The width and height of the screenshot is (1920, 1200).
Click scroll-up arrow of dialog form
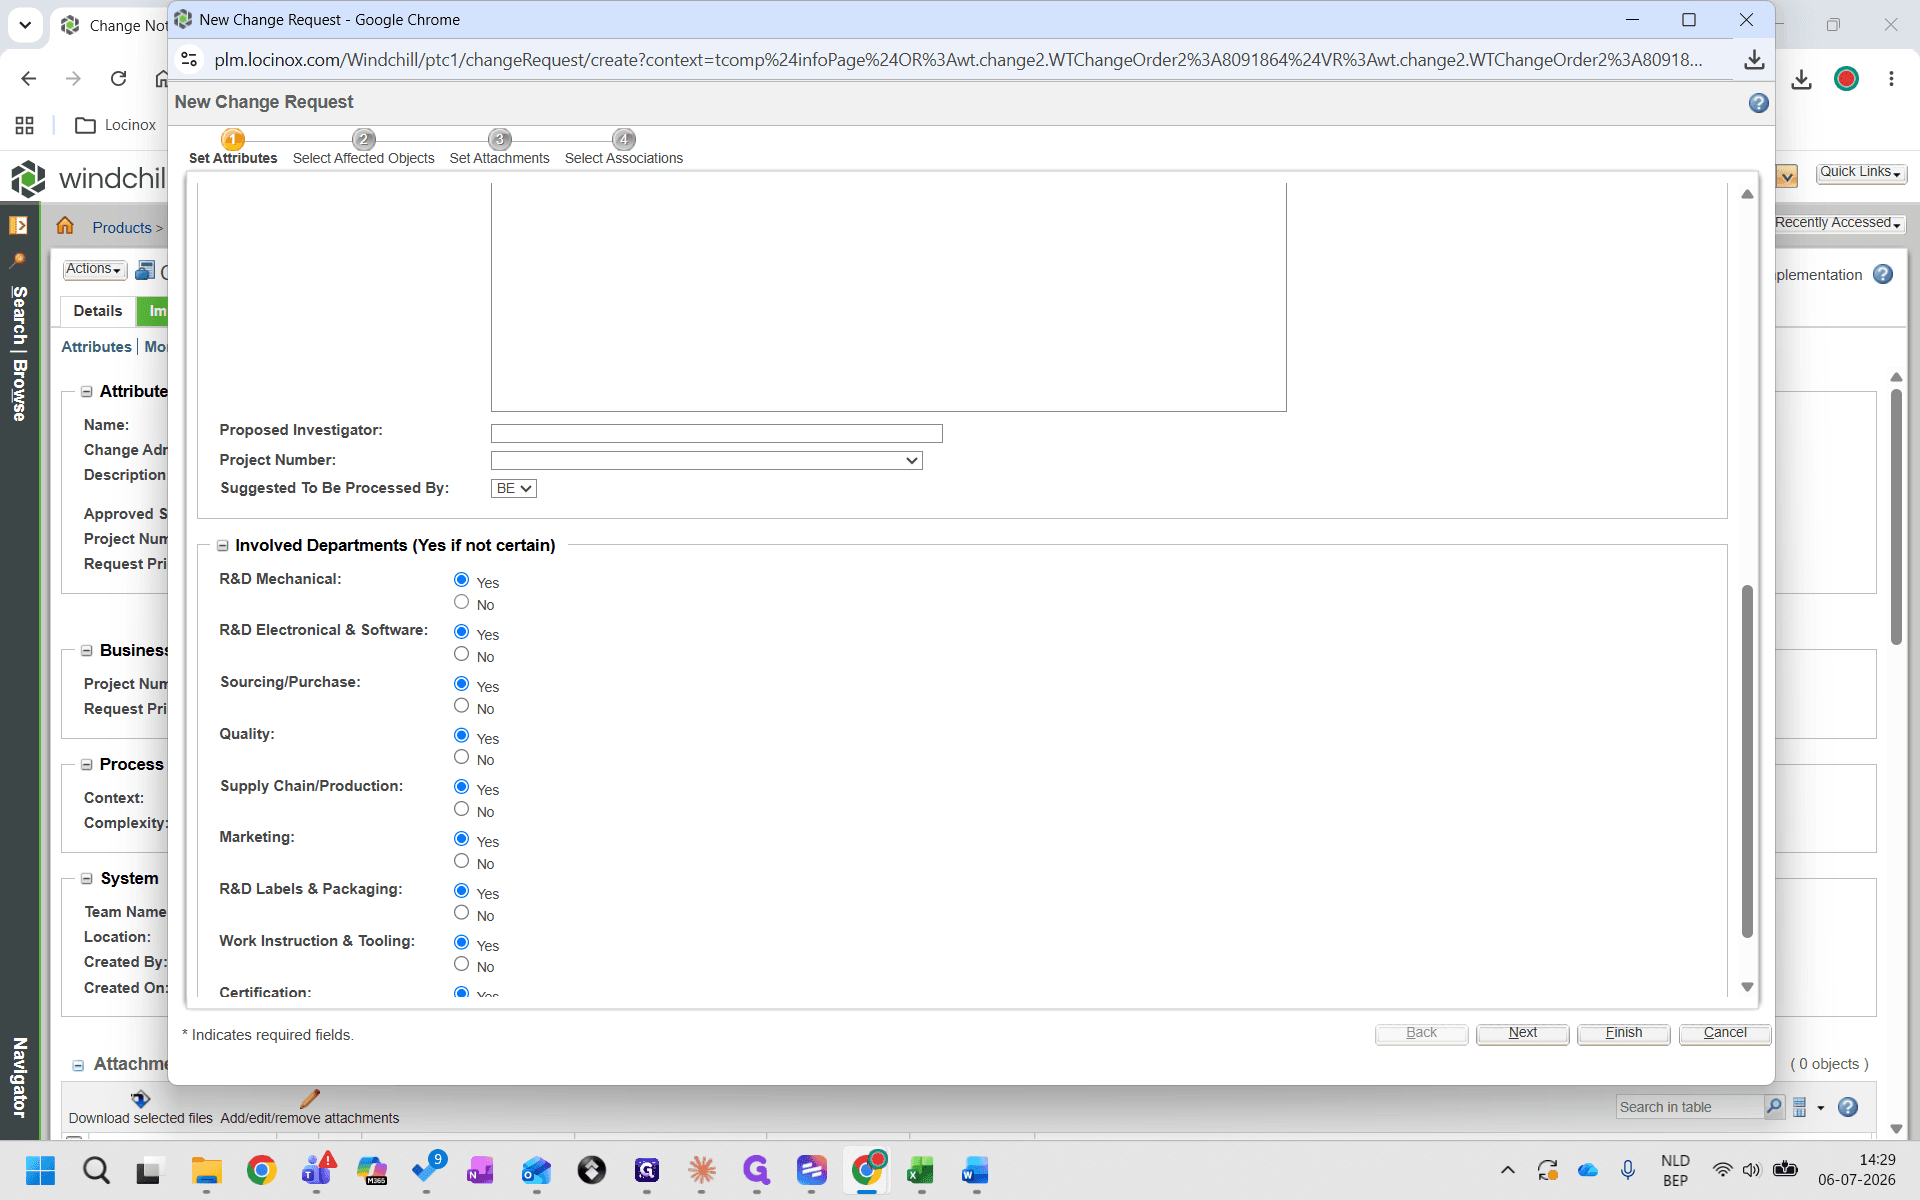(x=1747, y=194)
